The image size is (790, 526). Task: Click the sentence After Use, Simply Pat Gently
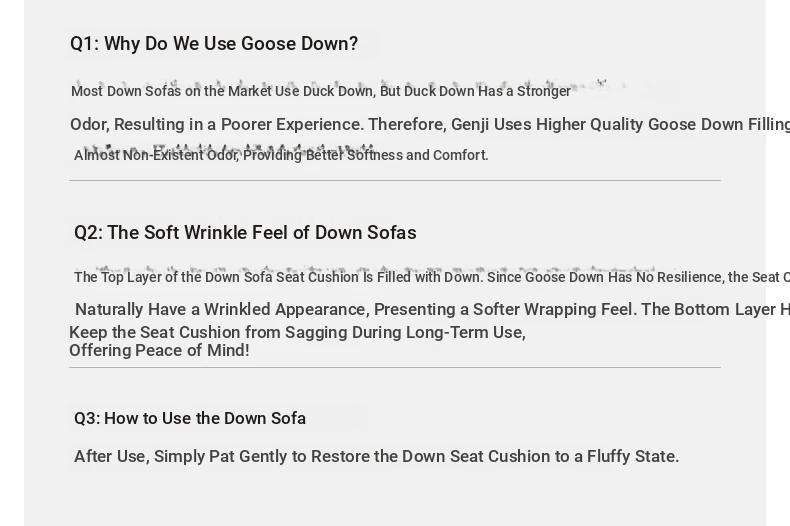[x=376, y=456]
